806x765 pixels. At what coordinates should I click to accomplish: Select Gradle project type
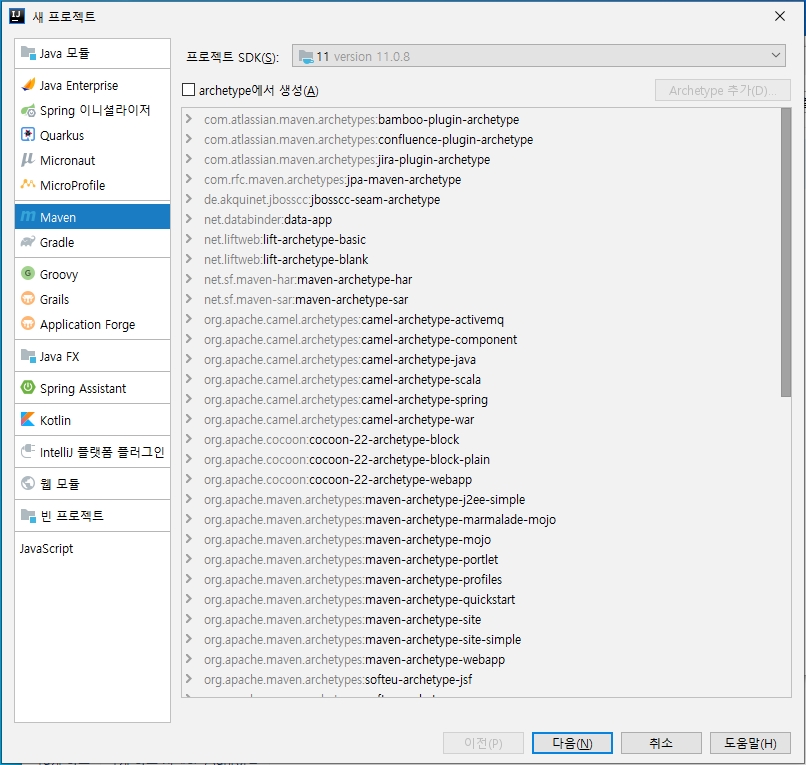[93, 242]
